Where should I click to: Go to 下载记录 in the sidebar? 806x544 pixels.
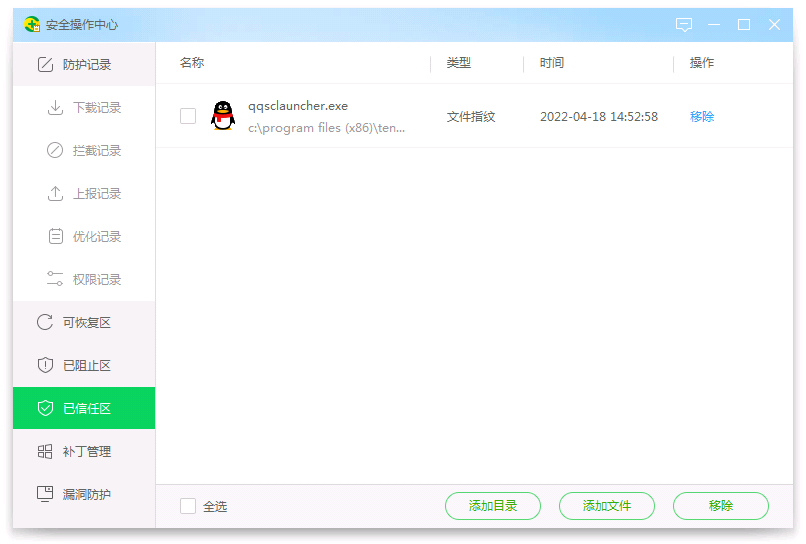tap(84, 107)
